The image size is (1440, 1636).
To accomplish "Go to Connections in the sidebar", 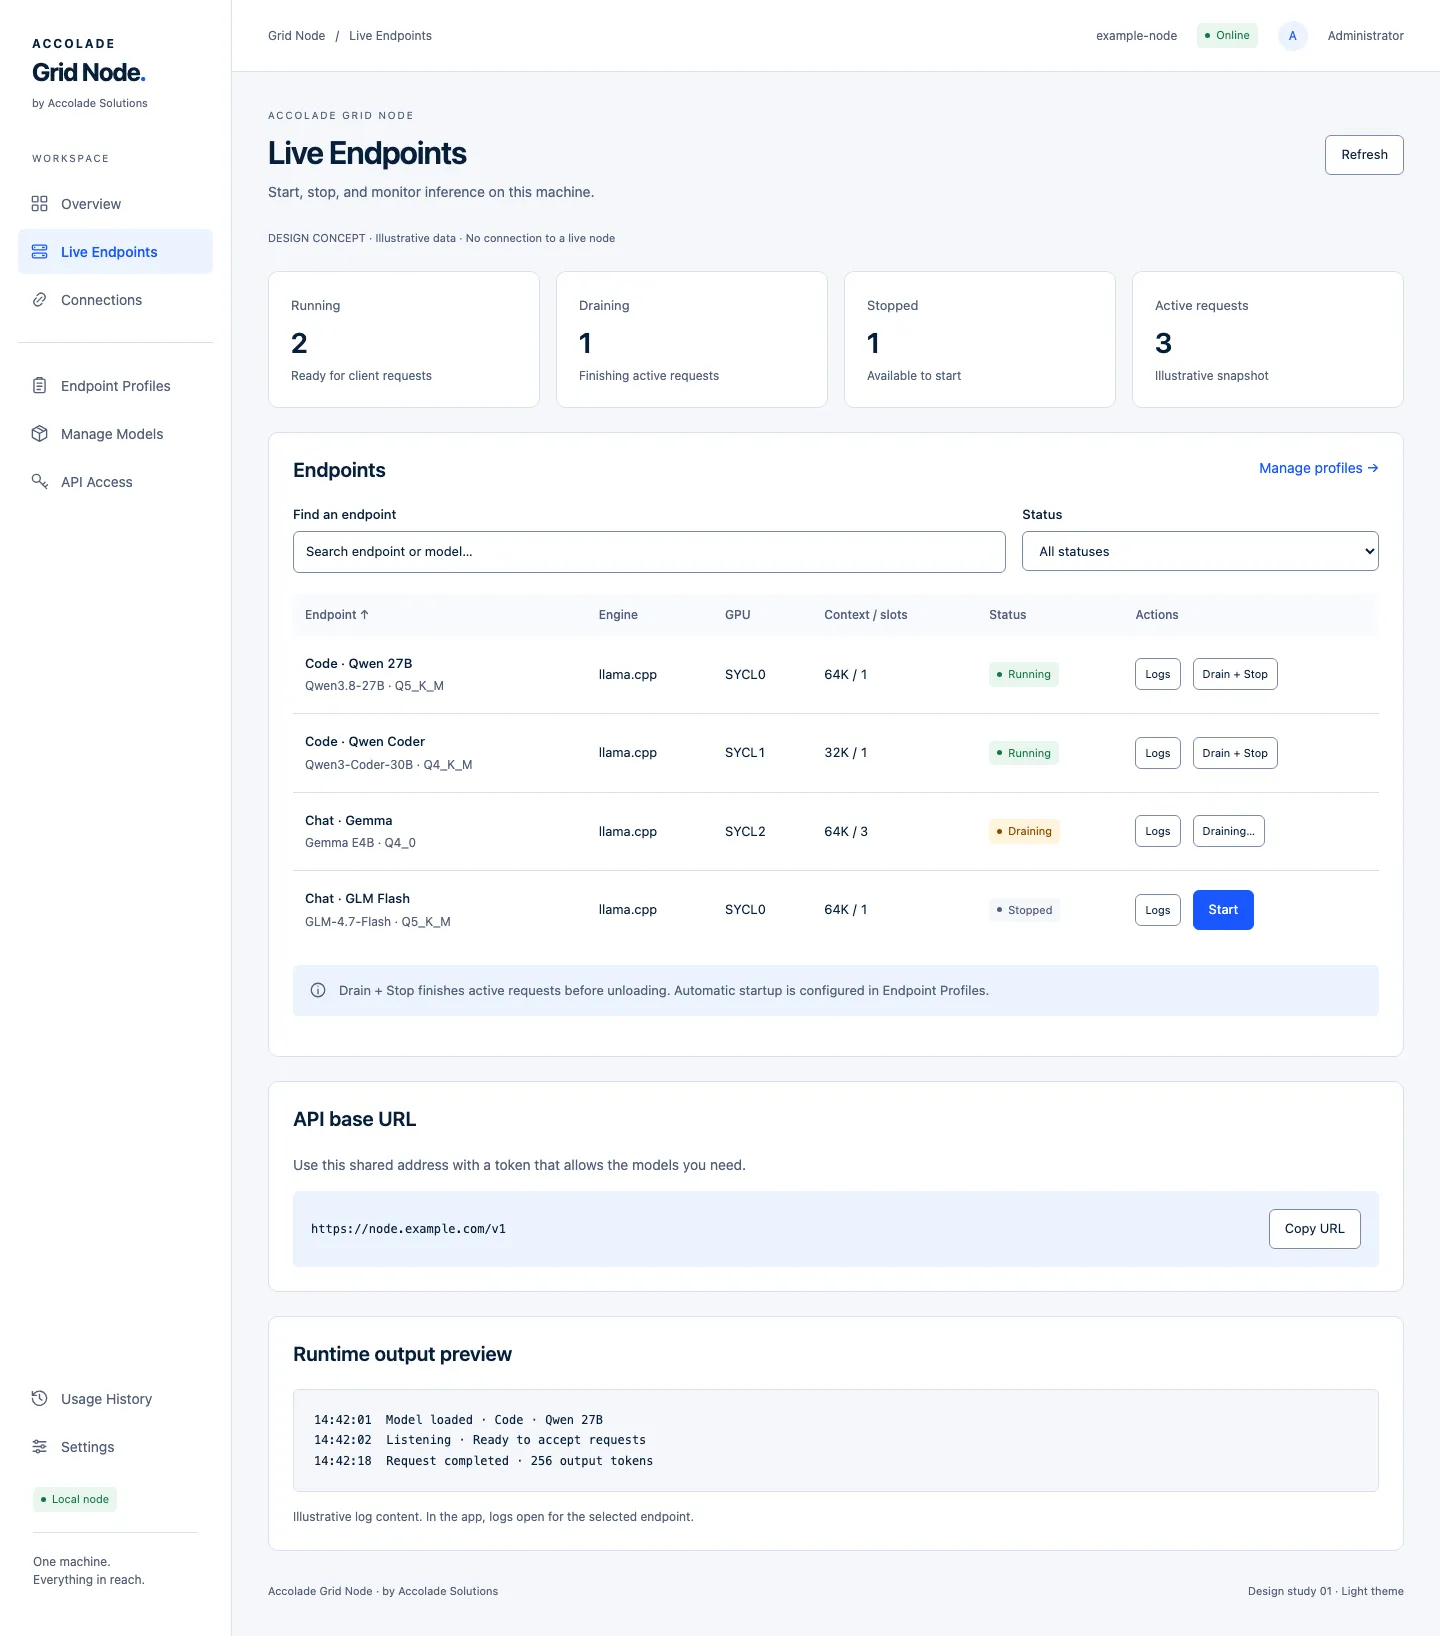I will pos(115,300).
